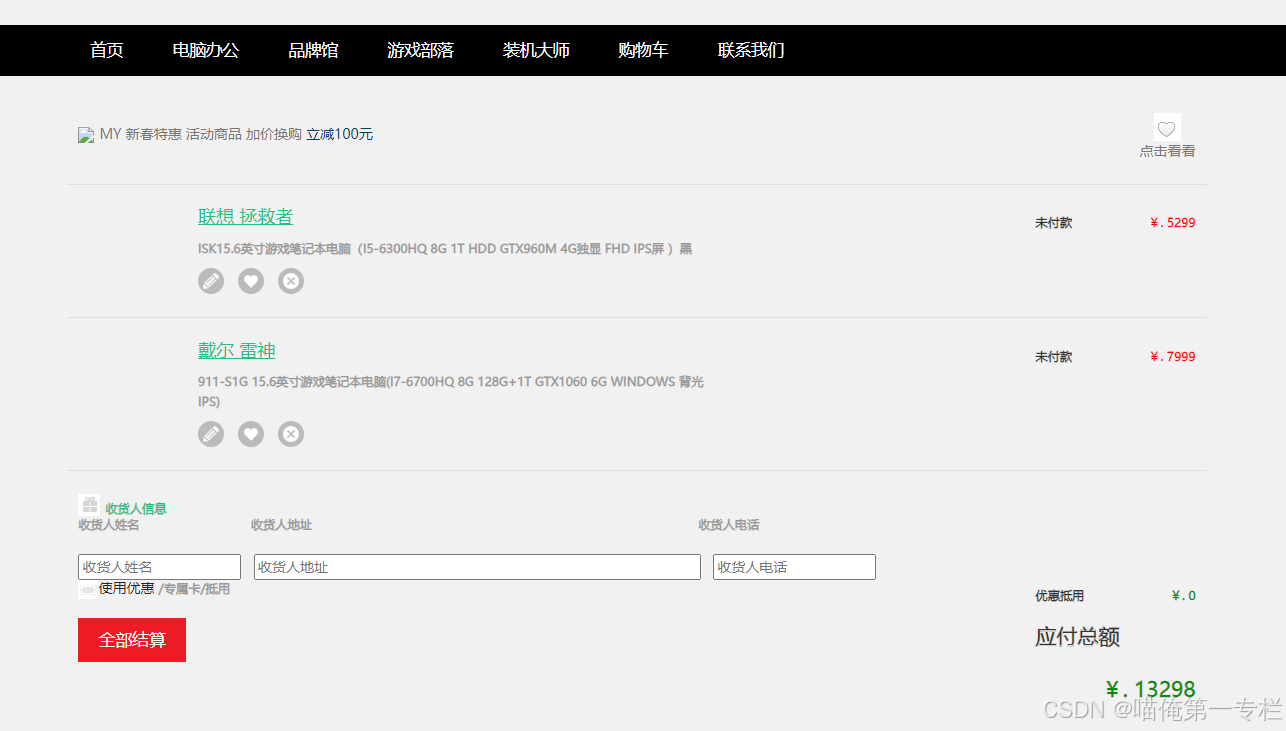
Task: Favorite the 戴尔 雷神 item with heart icon
Action: (x=251, y=434)
